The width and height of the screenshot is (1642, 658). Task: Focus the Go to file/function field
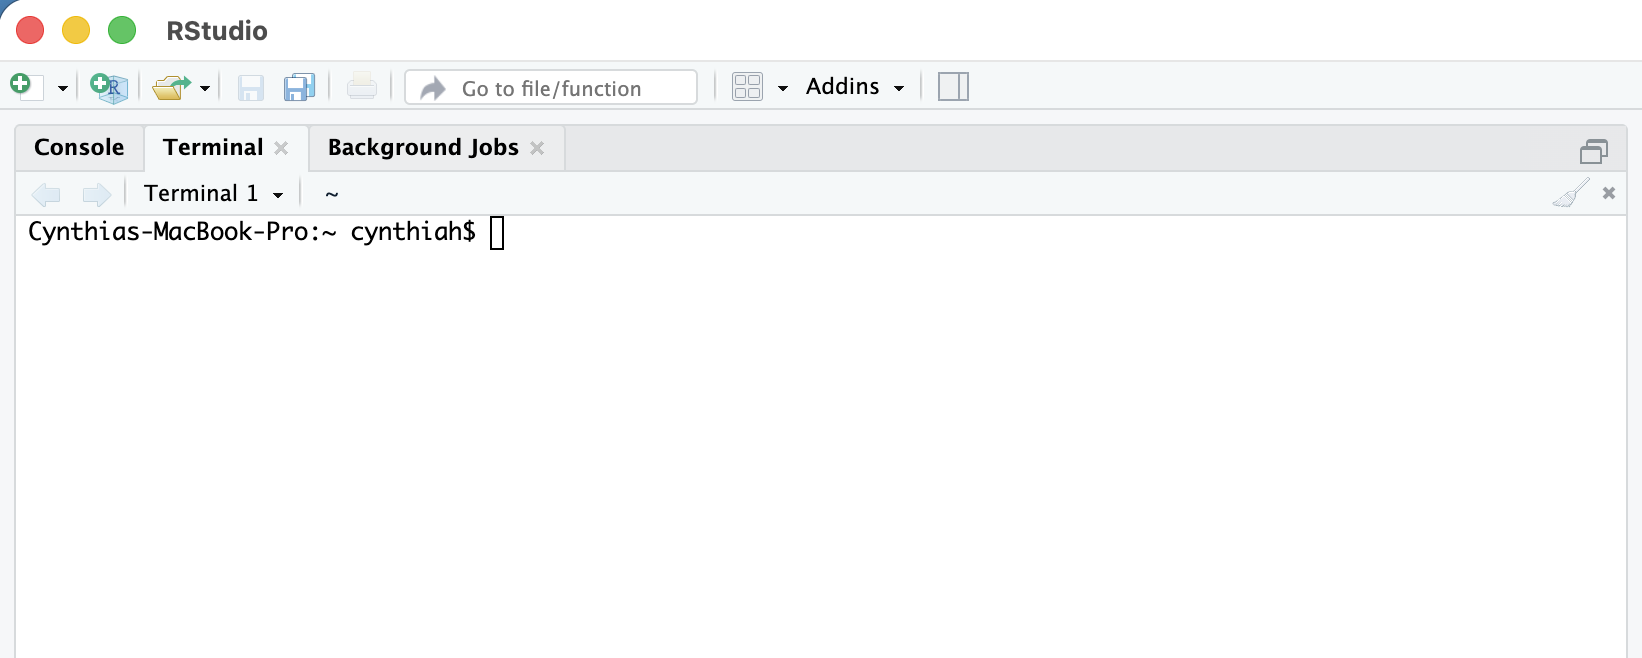[551, 88]
